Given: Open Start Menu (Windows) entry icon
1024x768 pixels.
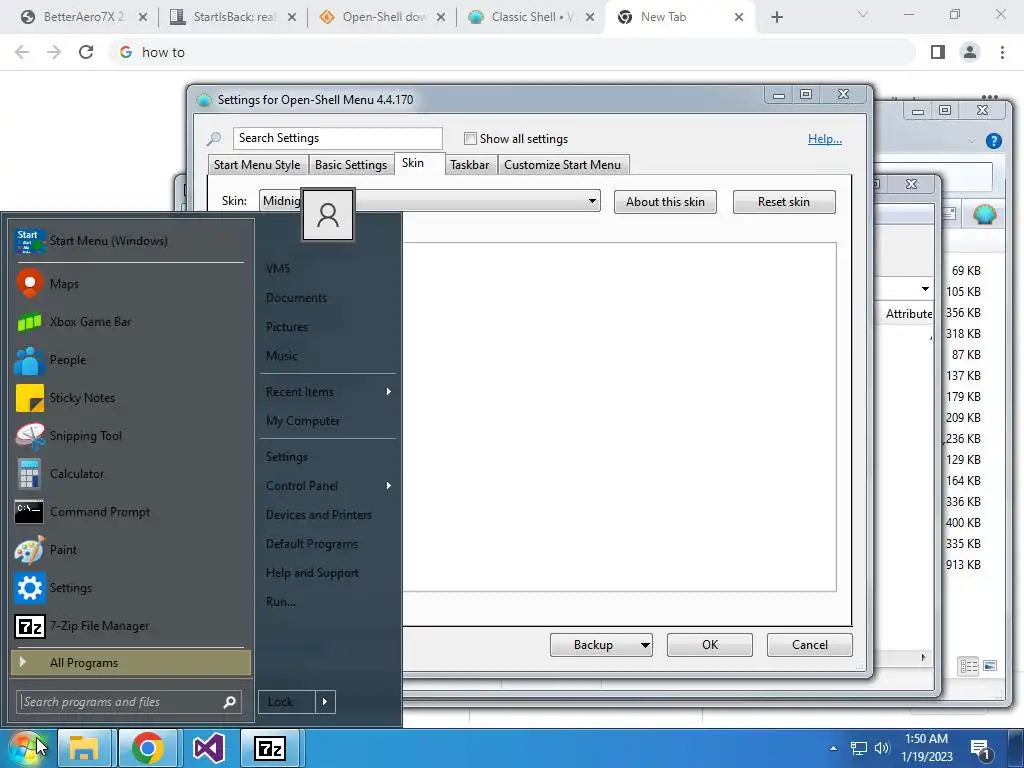Looking at the screenshot, I should pyautogui.click(x=29, y=241).
